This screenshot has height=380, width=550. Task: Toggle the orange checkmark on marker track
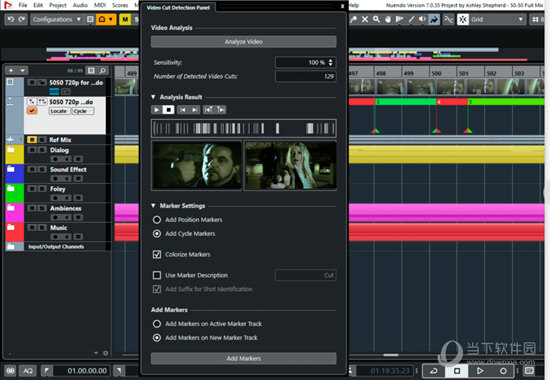coord(32,111)
